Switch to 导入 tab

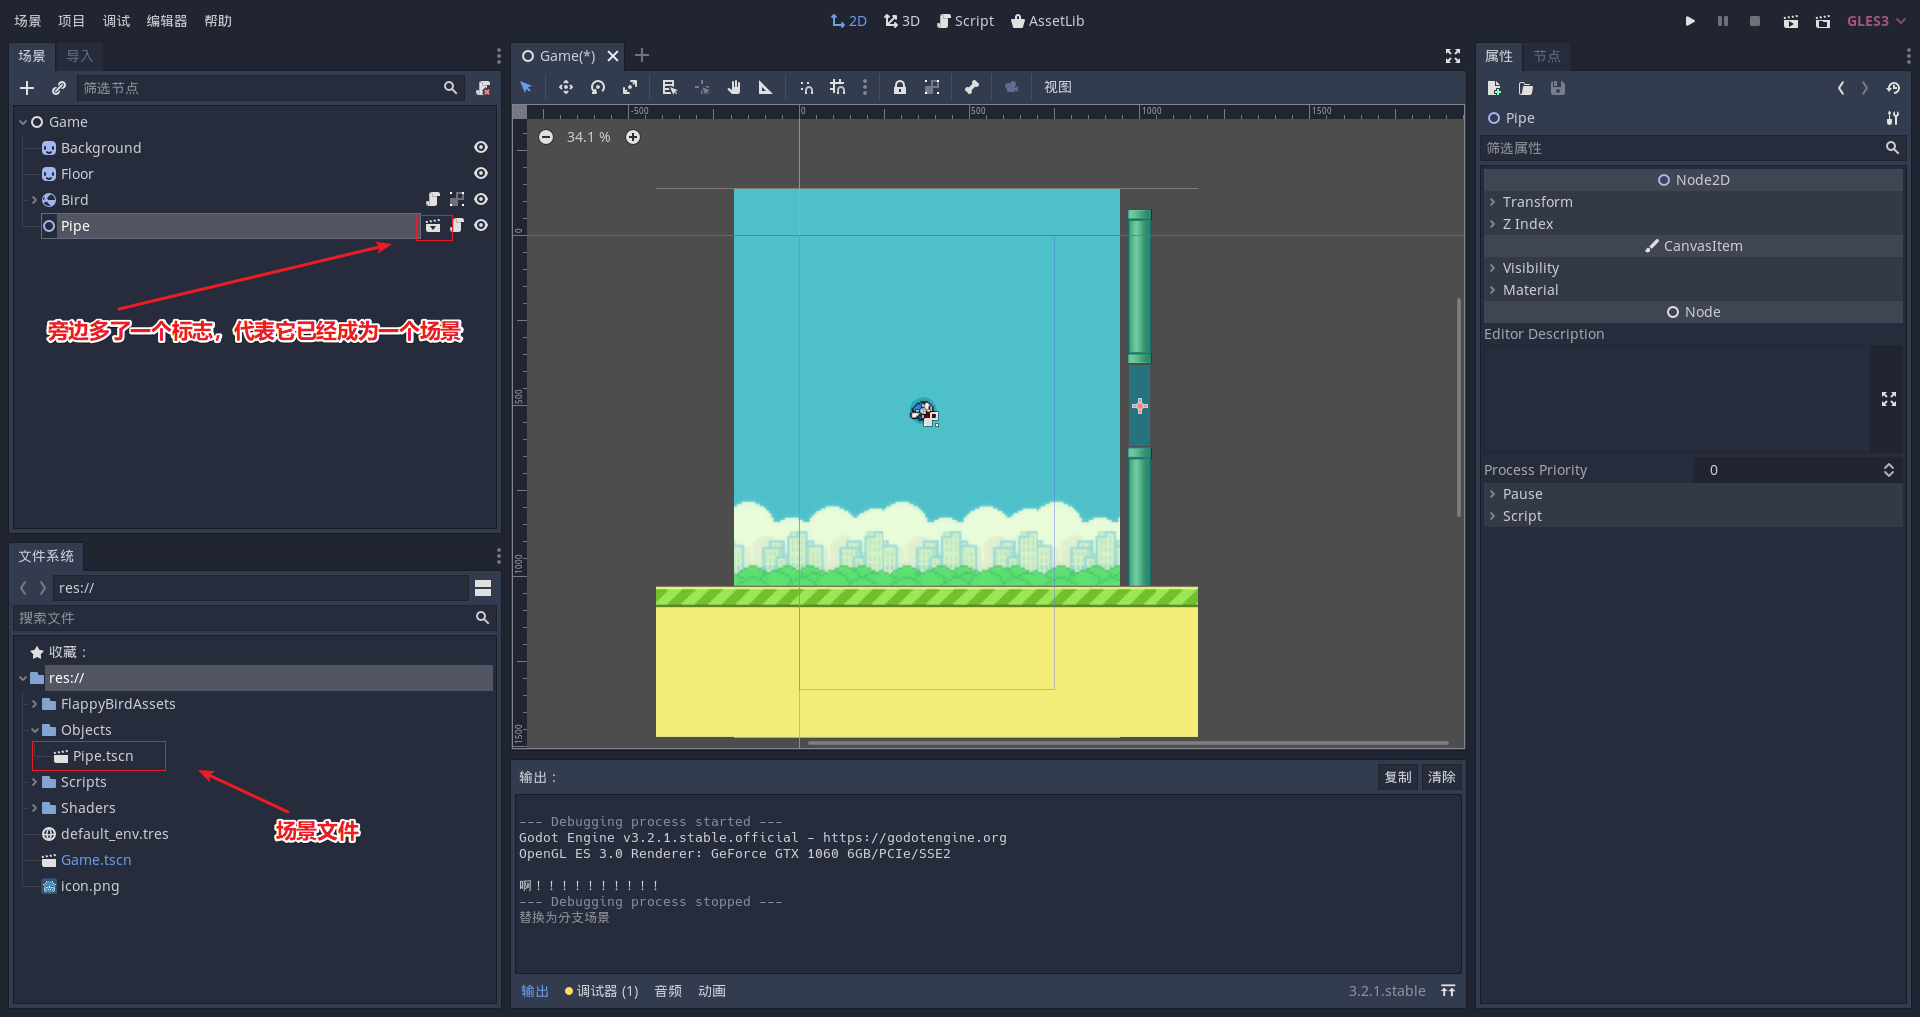[80, 56]
